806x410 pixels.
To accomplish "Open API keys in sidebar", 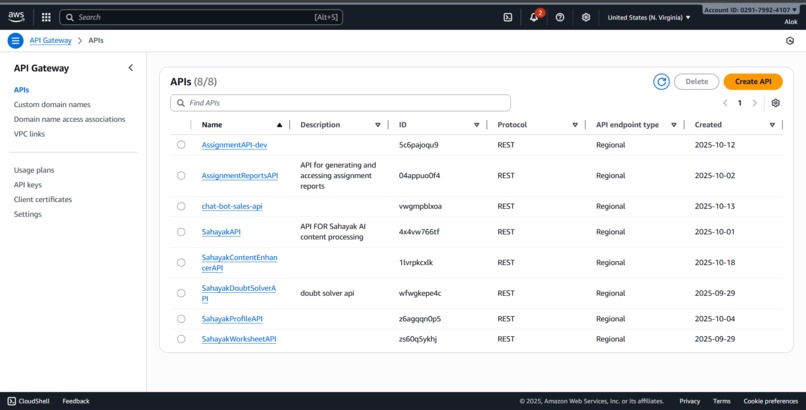I will click(x=28, y=184).
